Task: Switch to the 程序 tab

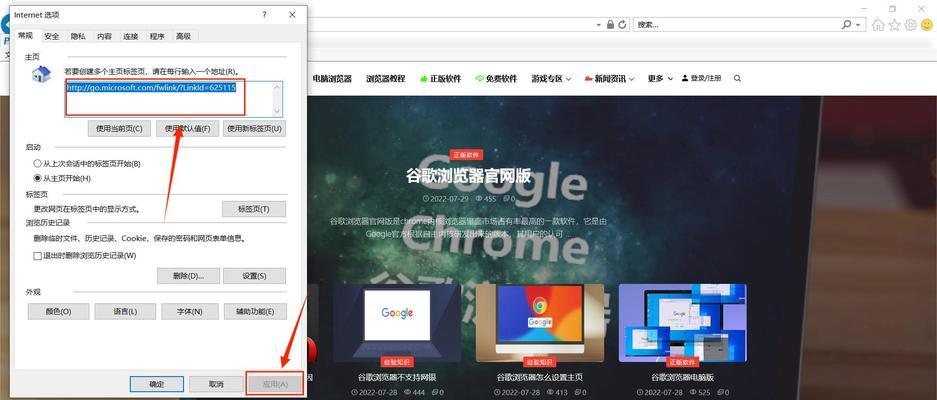Action: pyautogui.click(x=157, y=36)
